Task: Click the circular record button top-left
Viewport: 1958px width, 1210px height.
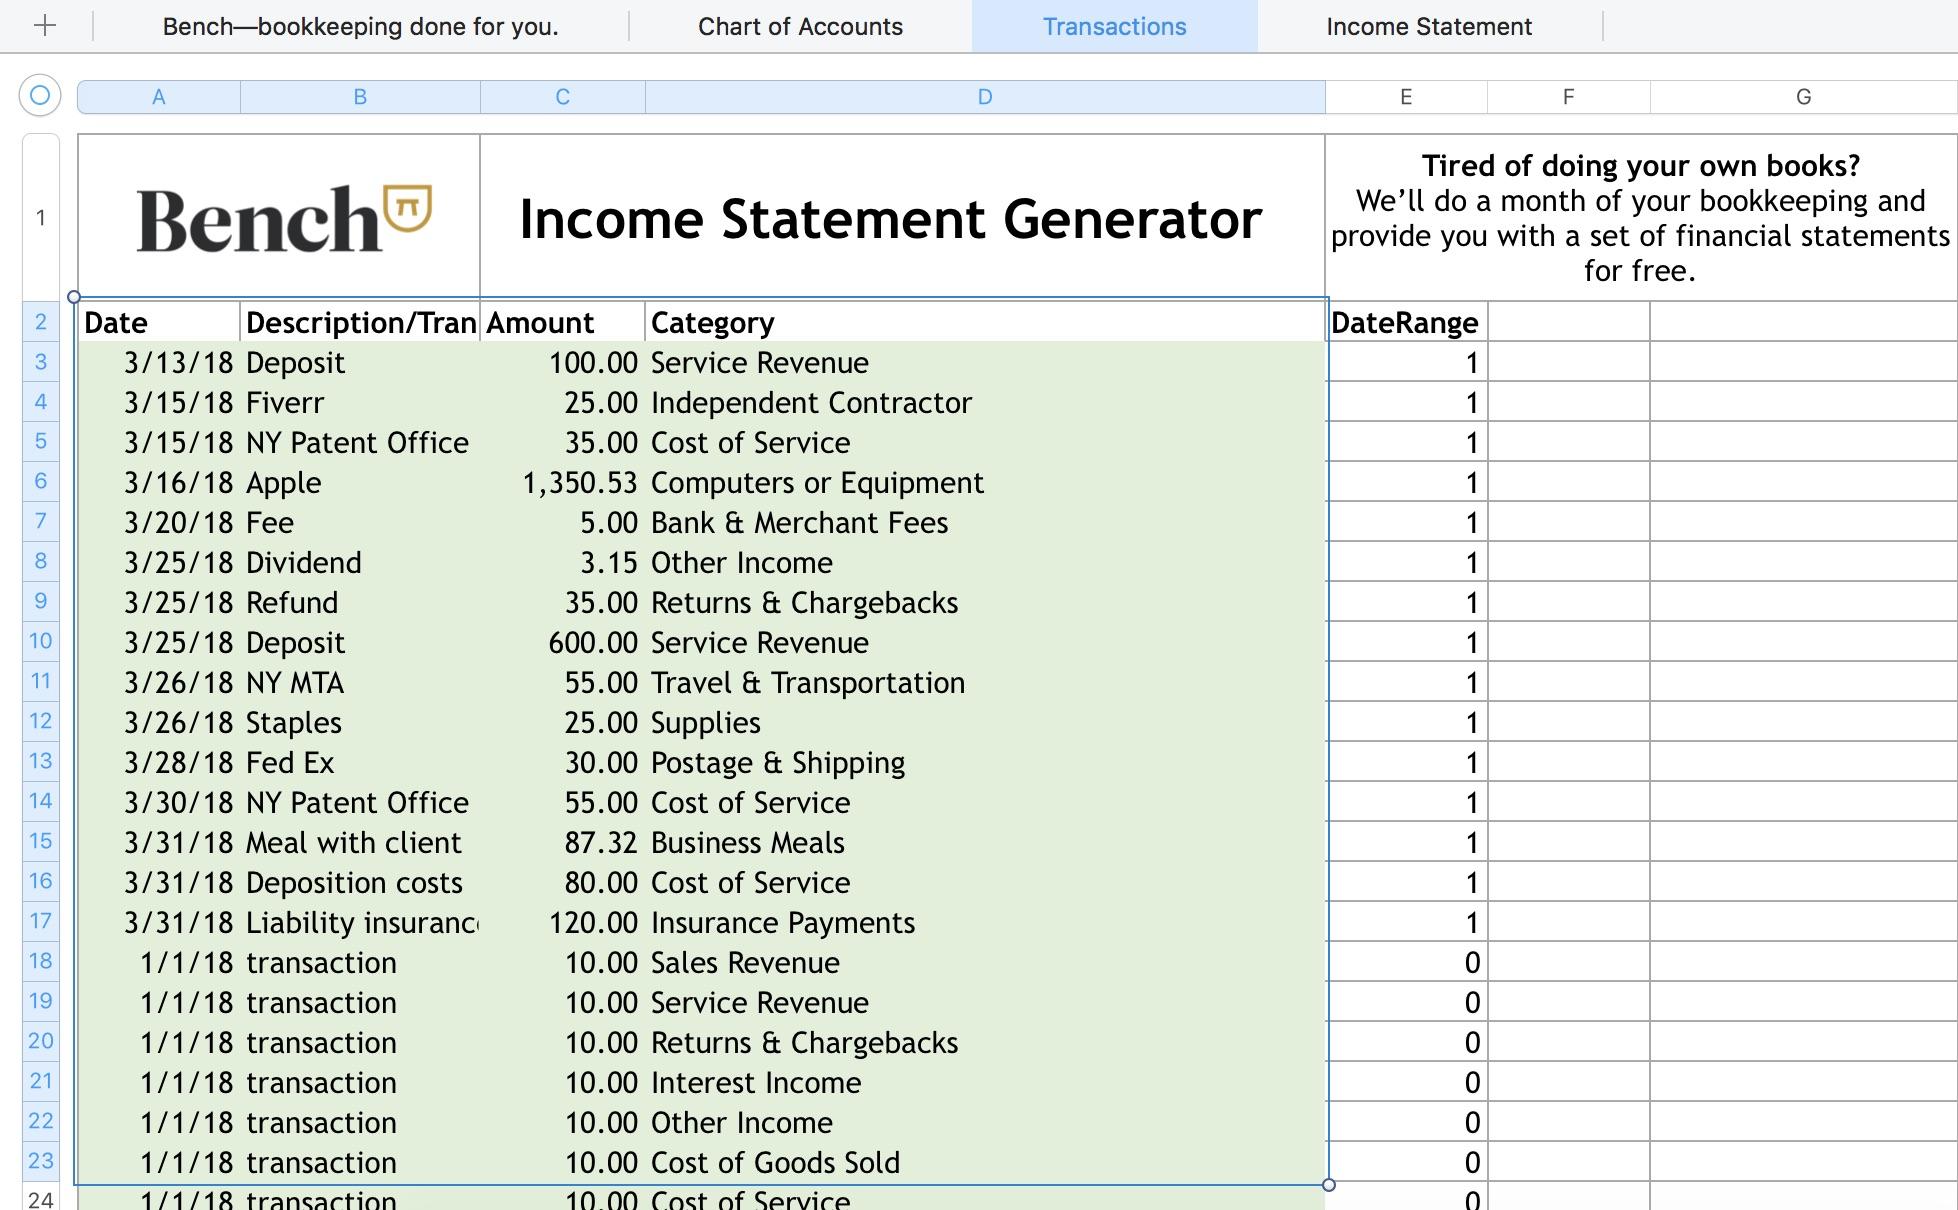Action: 41,95
